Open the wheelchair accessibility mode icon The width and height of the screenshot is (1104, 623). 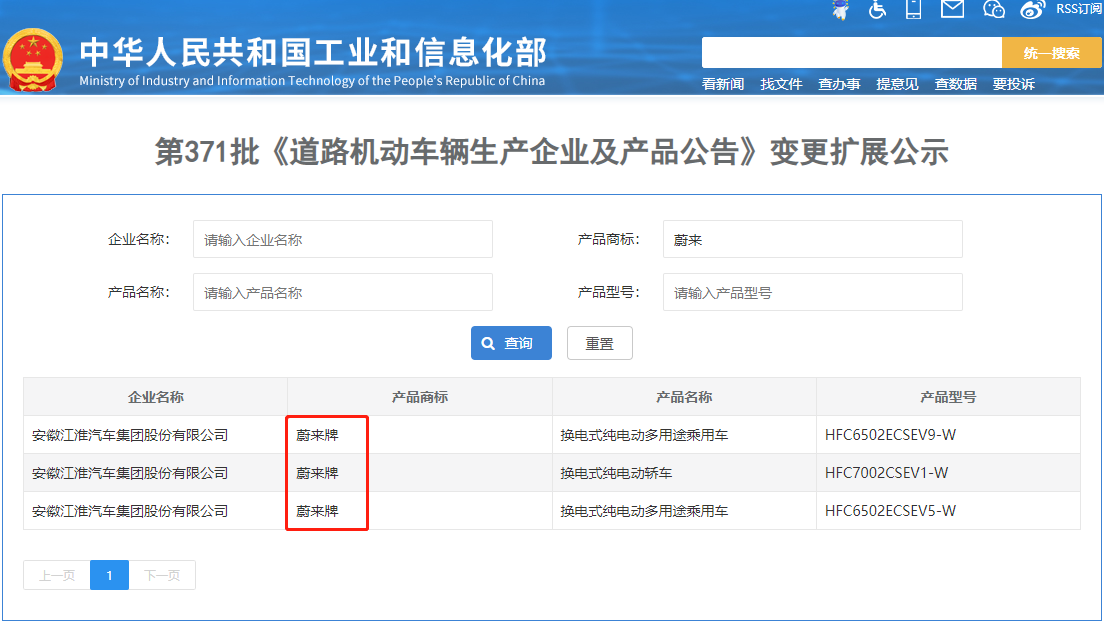click(x=877, y=9)
